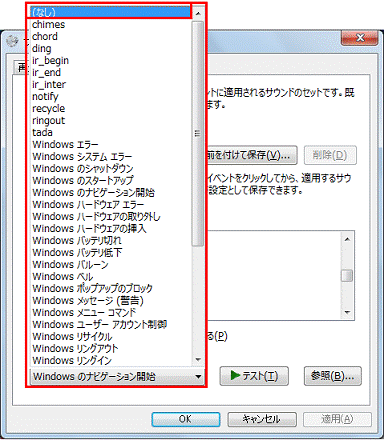384x442 pixels.
Task: Select Windows ユーザー アカウント制御 sound
Action: click(x=111, y=324)
